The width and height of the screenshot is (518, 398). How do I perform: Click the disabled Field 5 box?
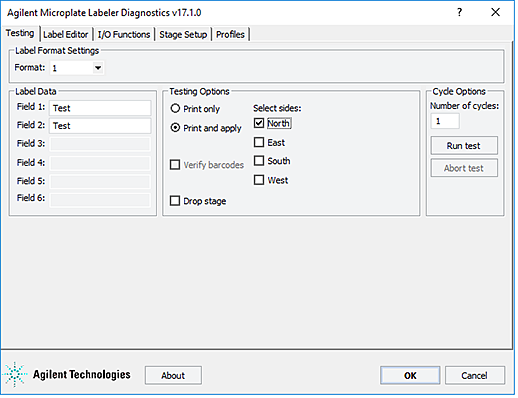100,182
